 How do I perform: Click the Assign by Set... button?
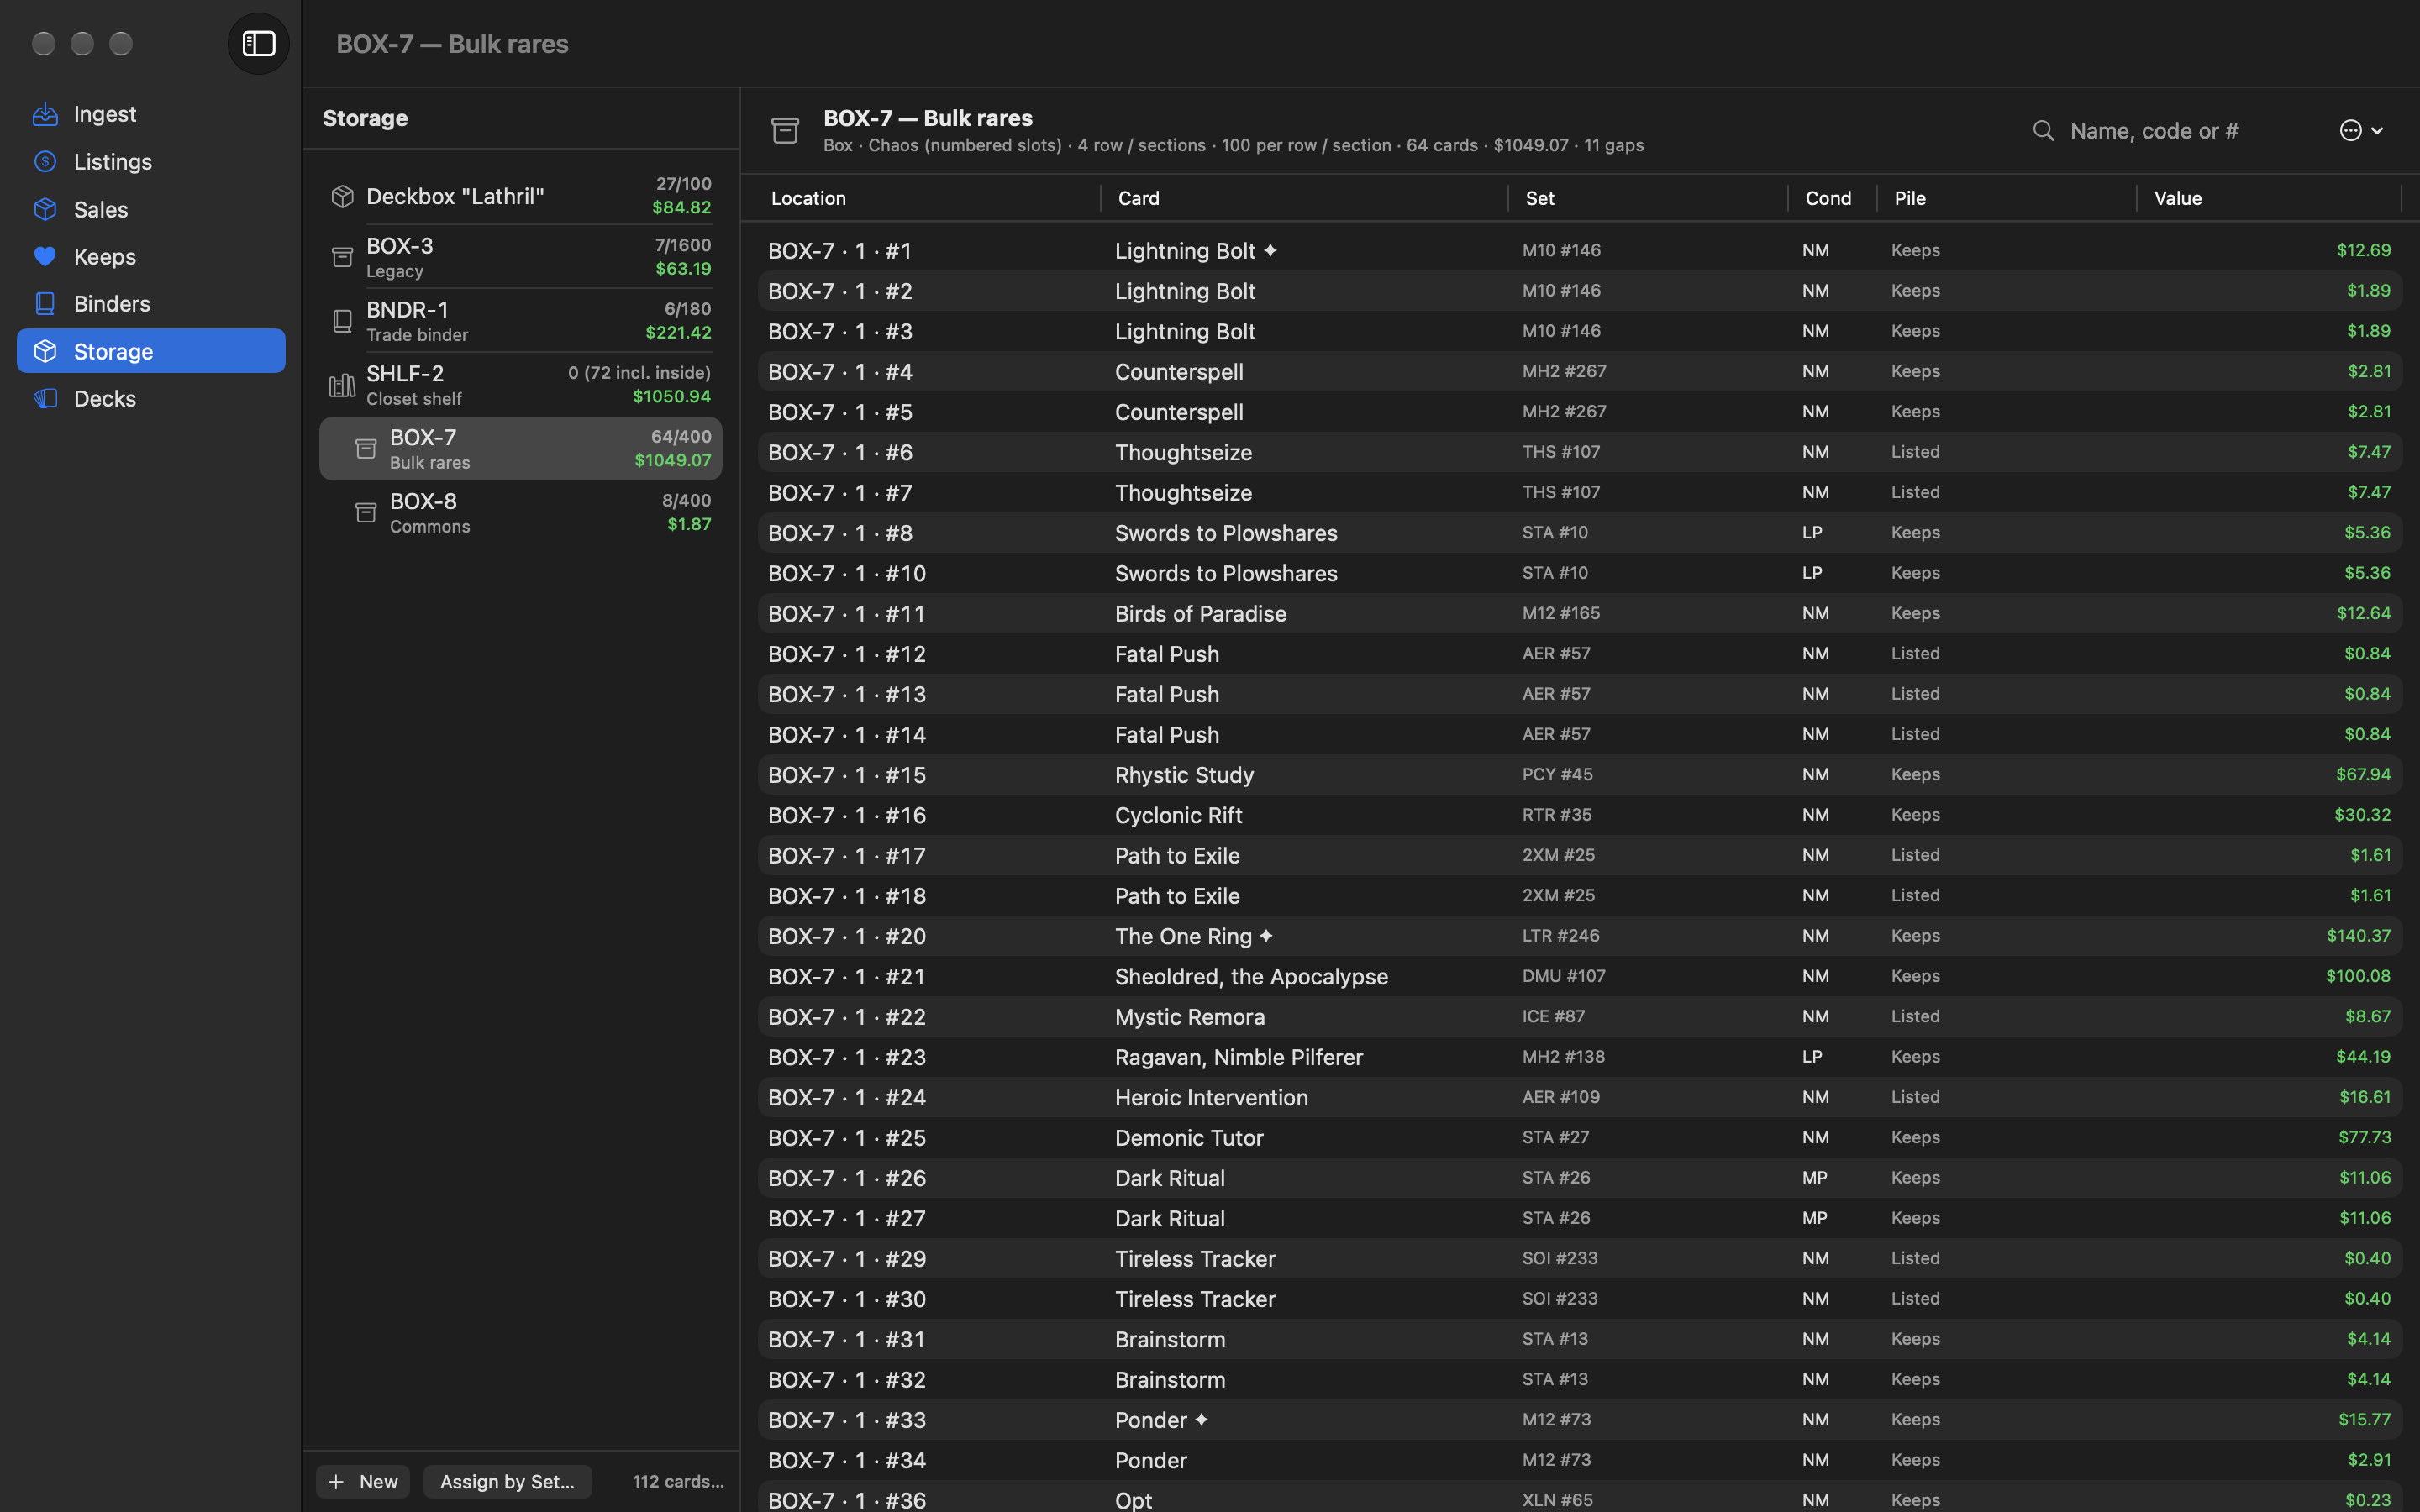(x=507, y=1481)
